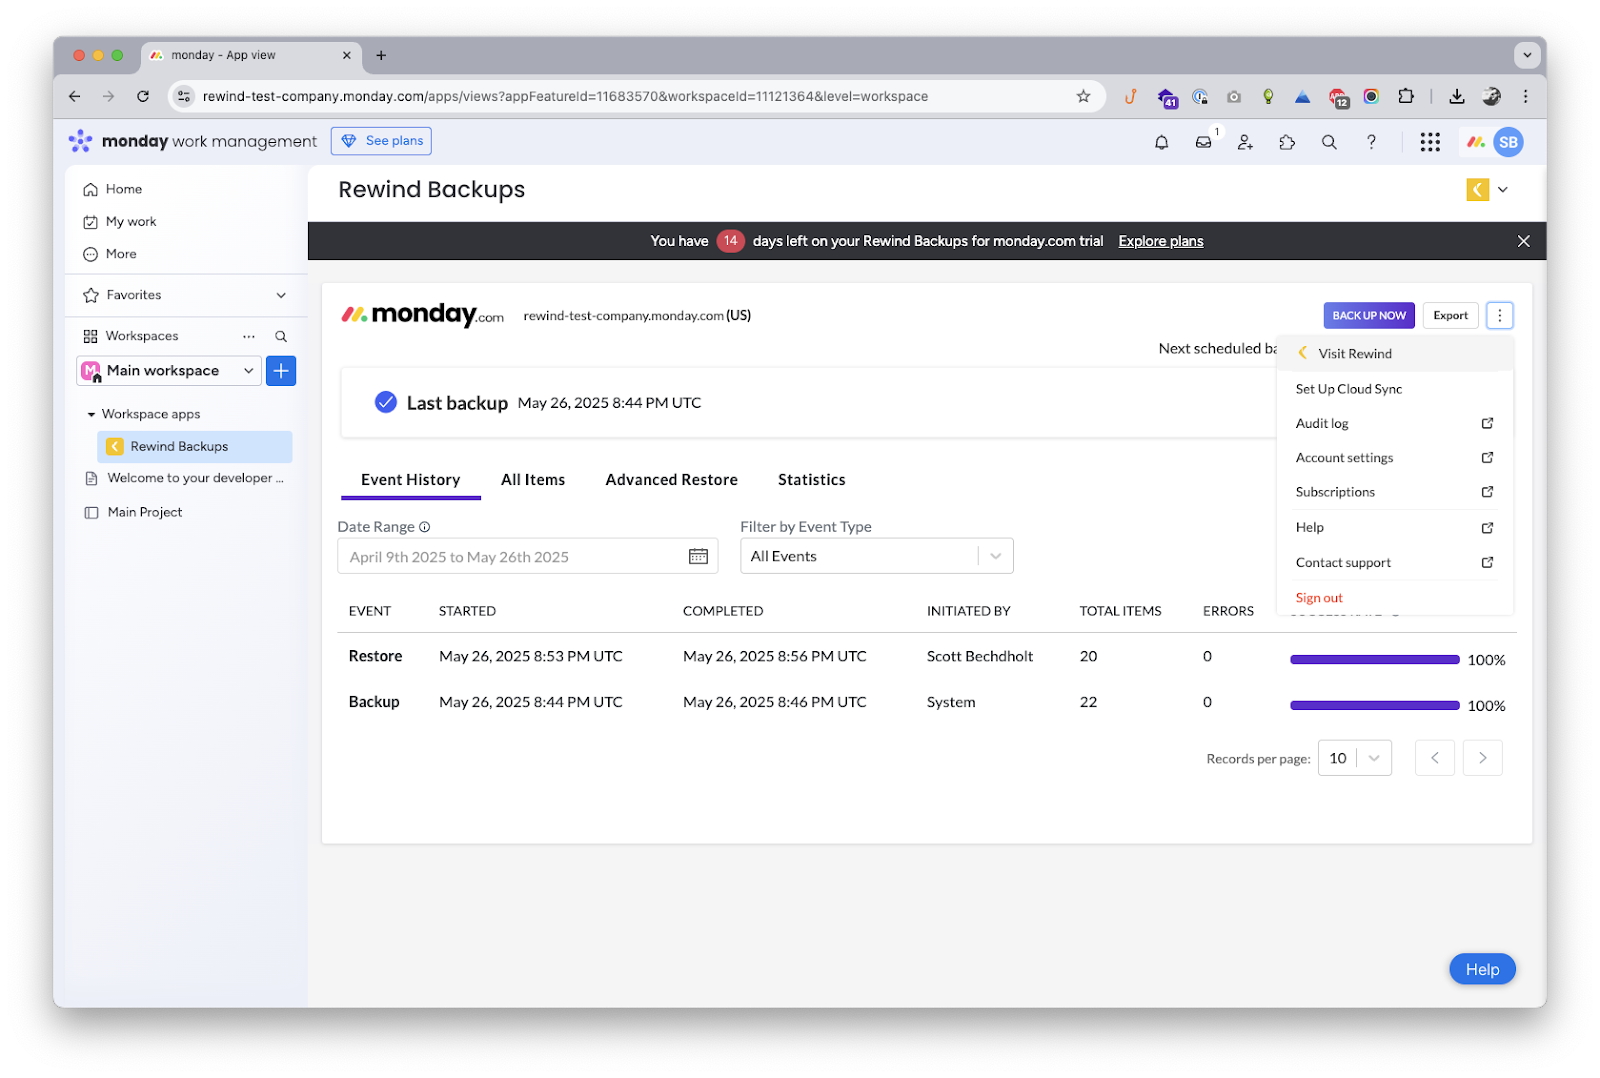Image resolution: width=1600 pixels, height=1078 pixels.
Task: Click the Date Range info icon
Action: coord(425,527)
